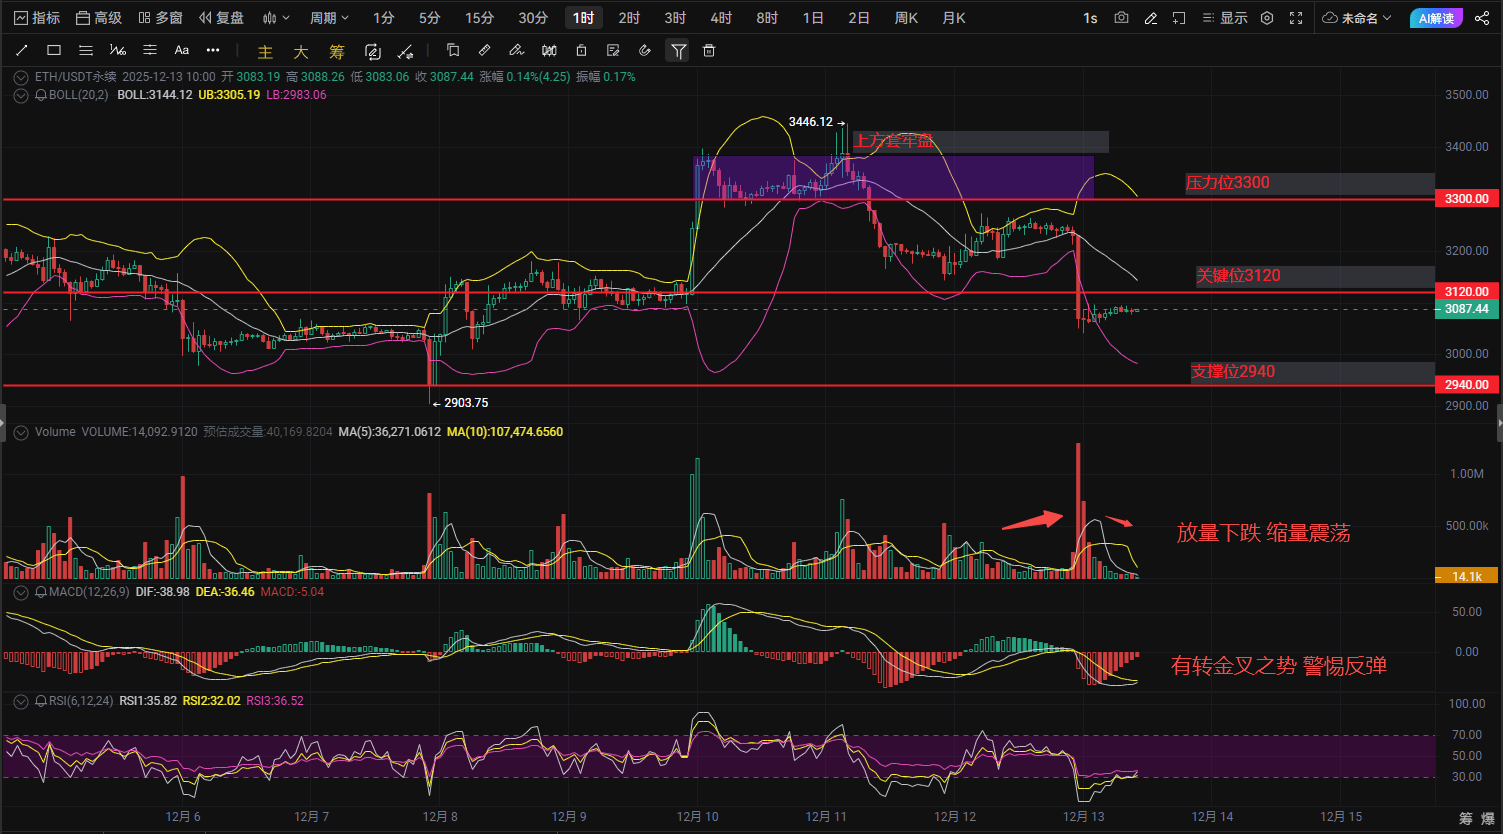Enter fullscreen chart mode

click(x=1297, y=18)
